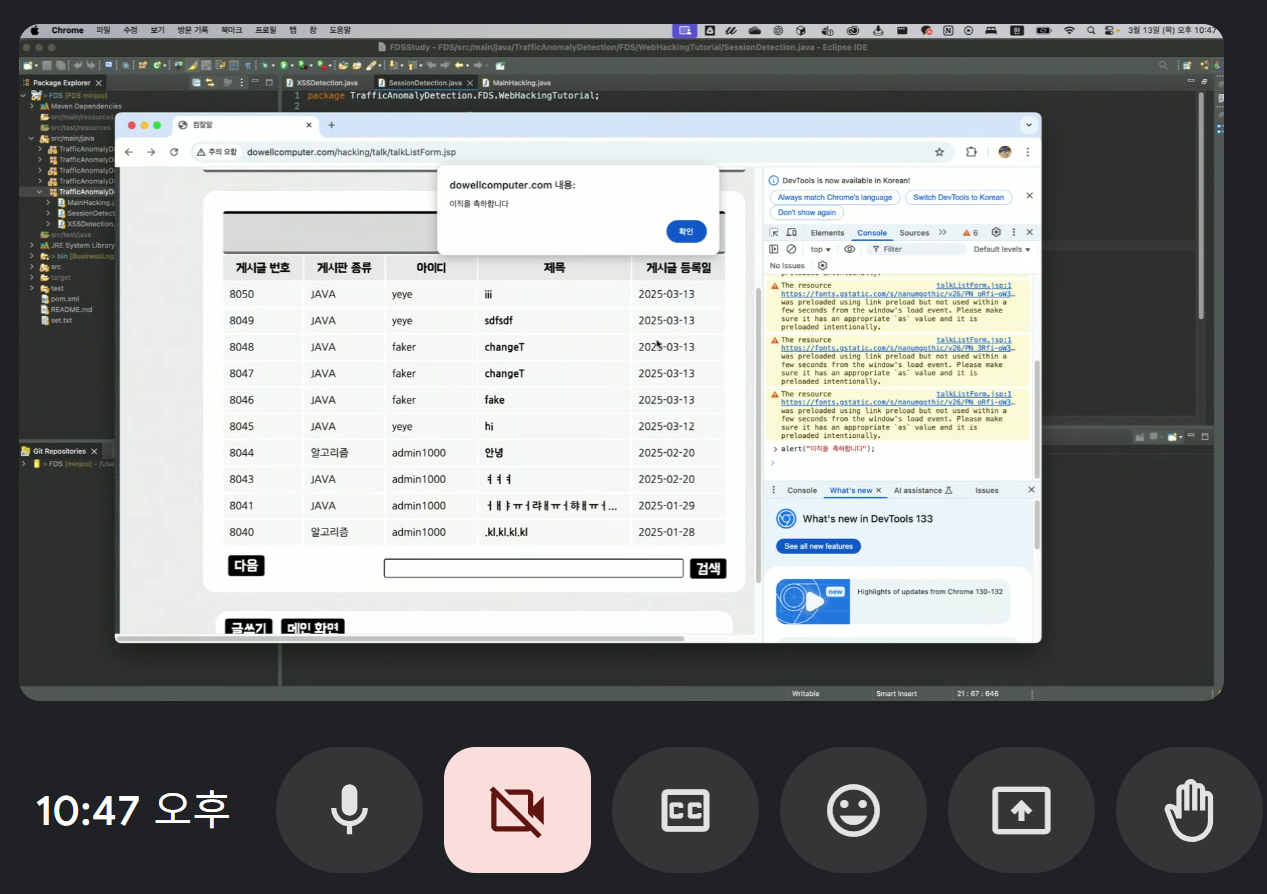This screenshot has width=1267, height=894.
Task: Open the top context dropdown
Action: pos(820,249)
